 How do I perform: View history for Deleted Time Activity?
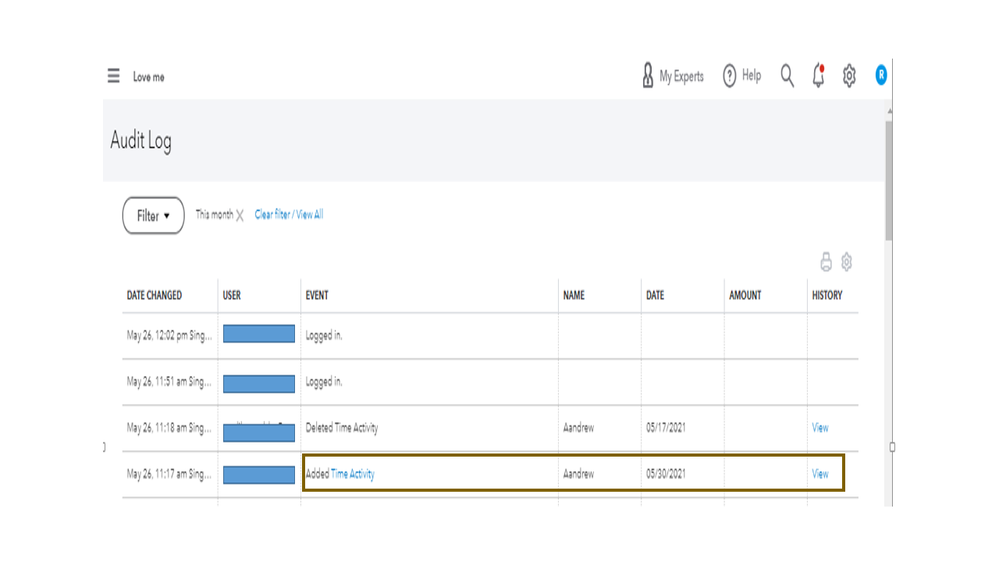(820, 428)
